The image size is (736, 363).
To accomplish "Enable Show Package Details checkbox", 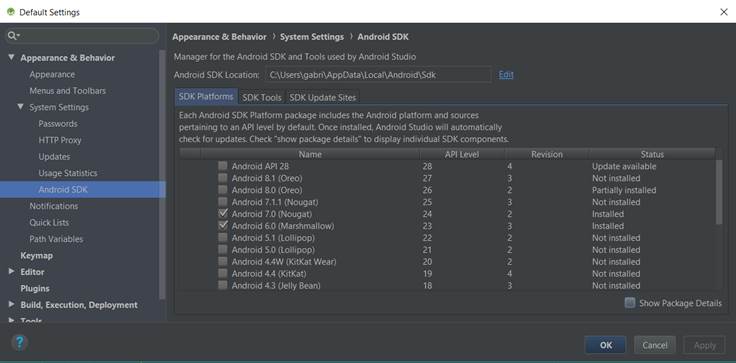I will 630,303.
